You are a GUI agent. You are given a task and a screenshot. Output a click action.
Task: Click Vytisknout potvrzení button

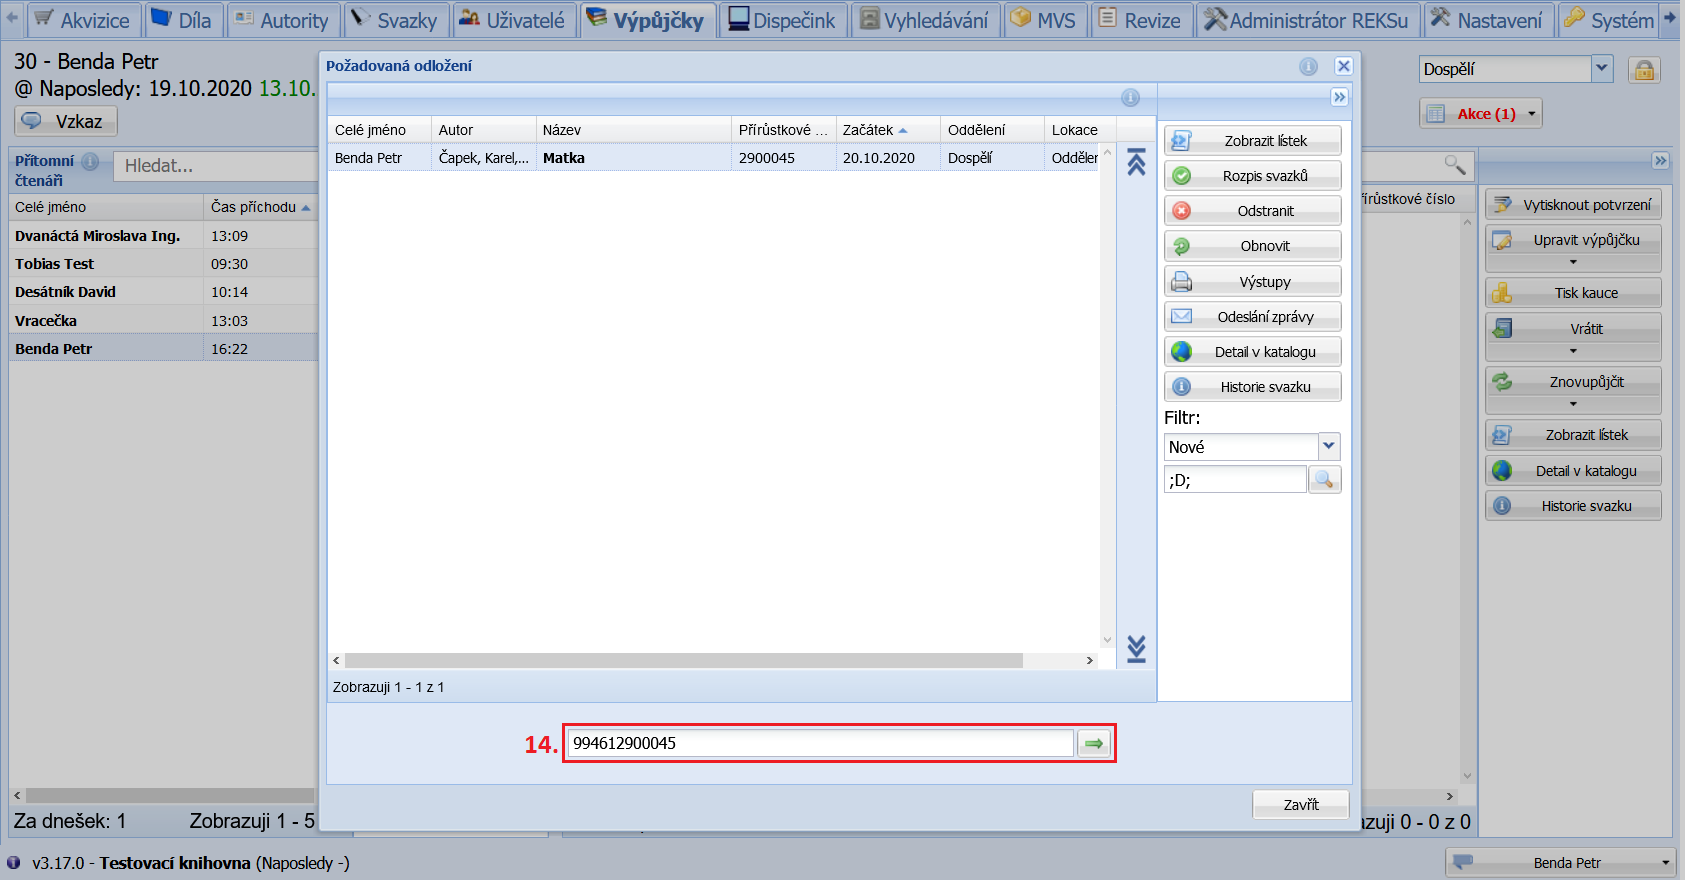tap(1573, 205)
